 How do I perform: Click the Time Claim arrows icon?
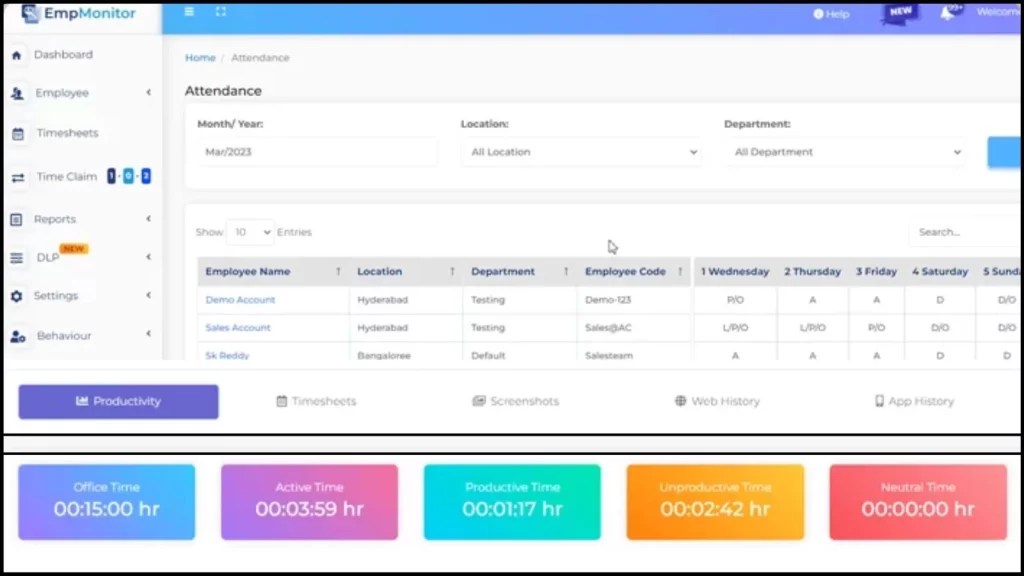pos(18,178)
